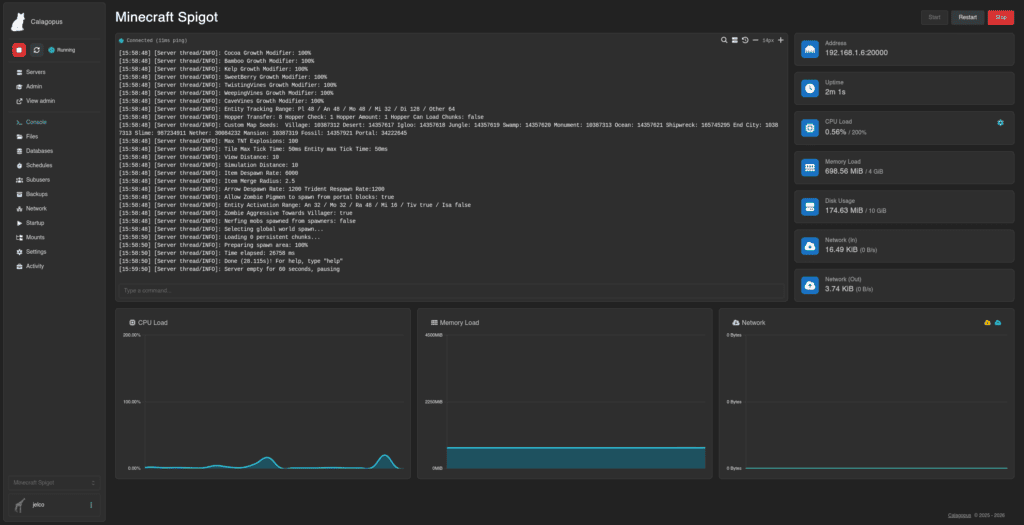
Task: Open the jelco user menu dots
Action: point(91,505)
